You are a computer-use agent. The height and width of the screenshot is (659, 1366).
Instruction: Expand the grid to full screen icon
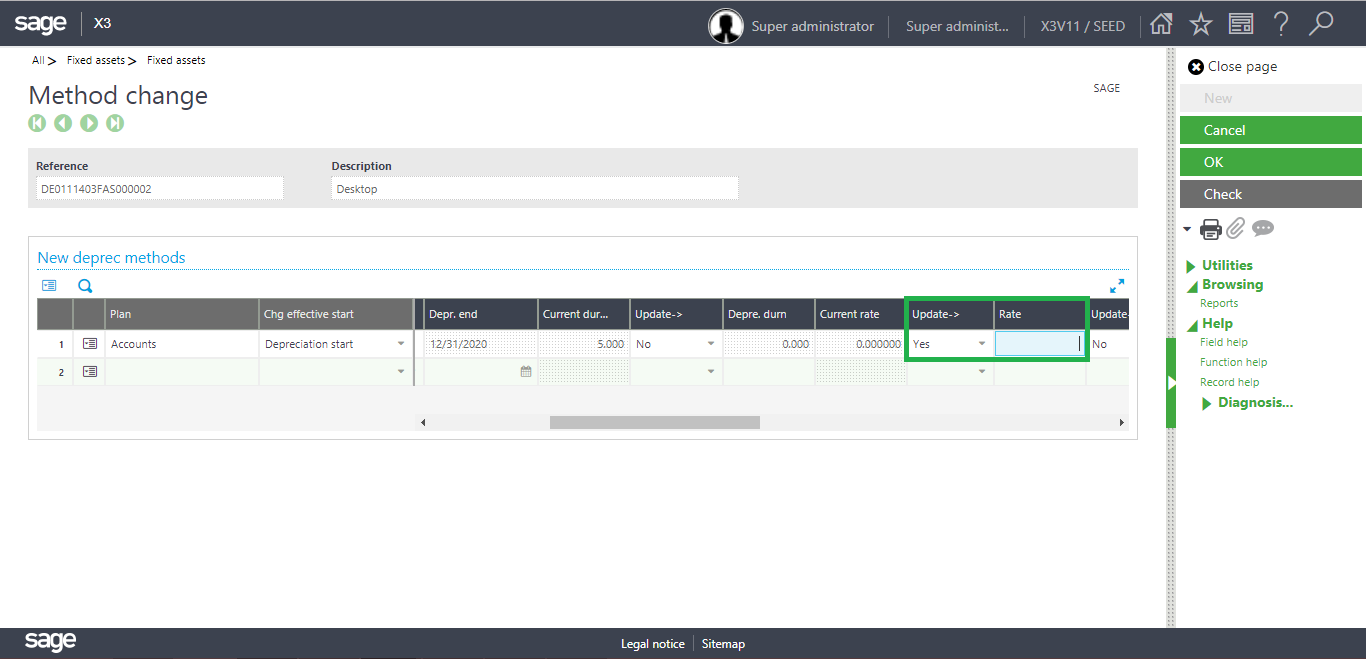click(x=1118, y=284)
